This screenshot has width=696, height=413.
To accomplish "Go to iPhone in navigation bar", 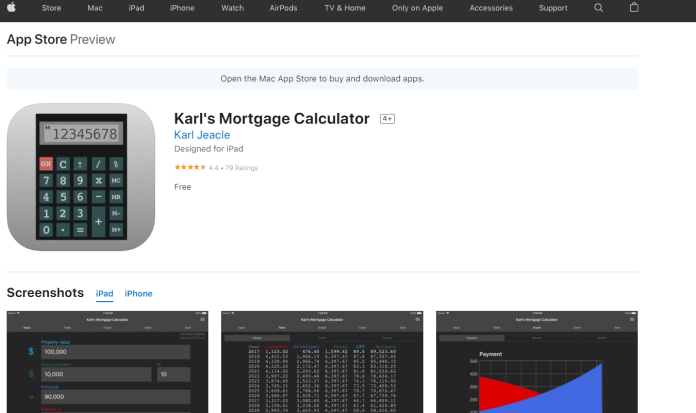I will point(182,8).
